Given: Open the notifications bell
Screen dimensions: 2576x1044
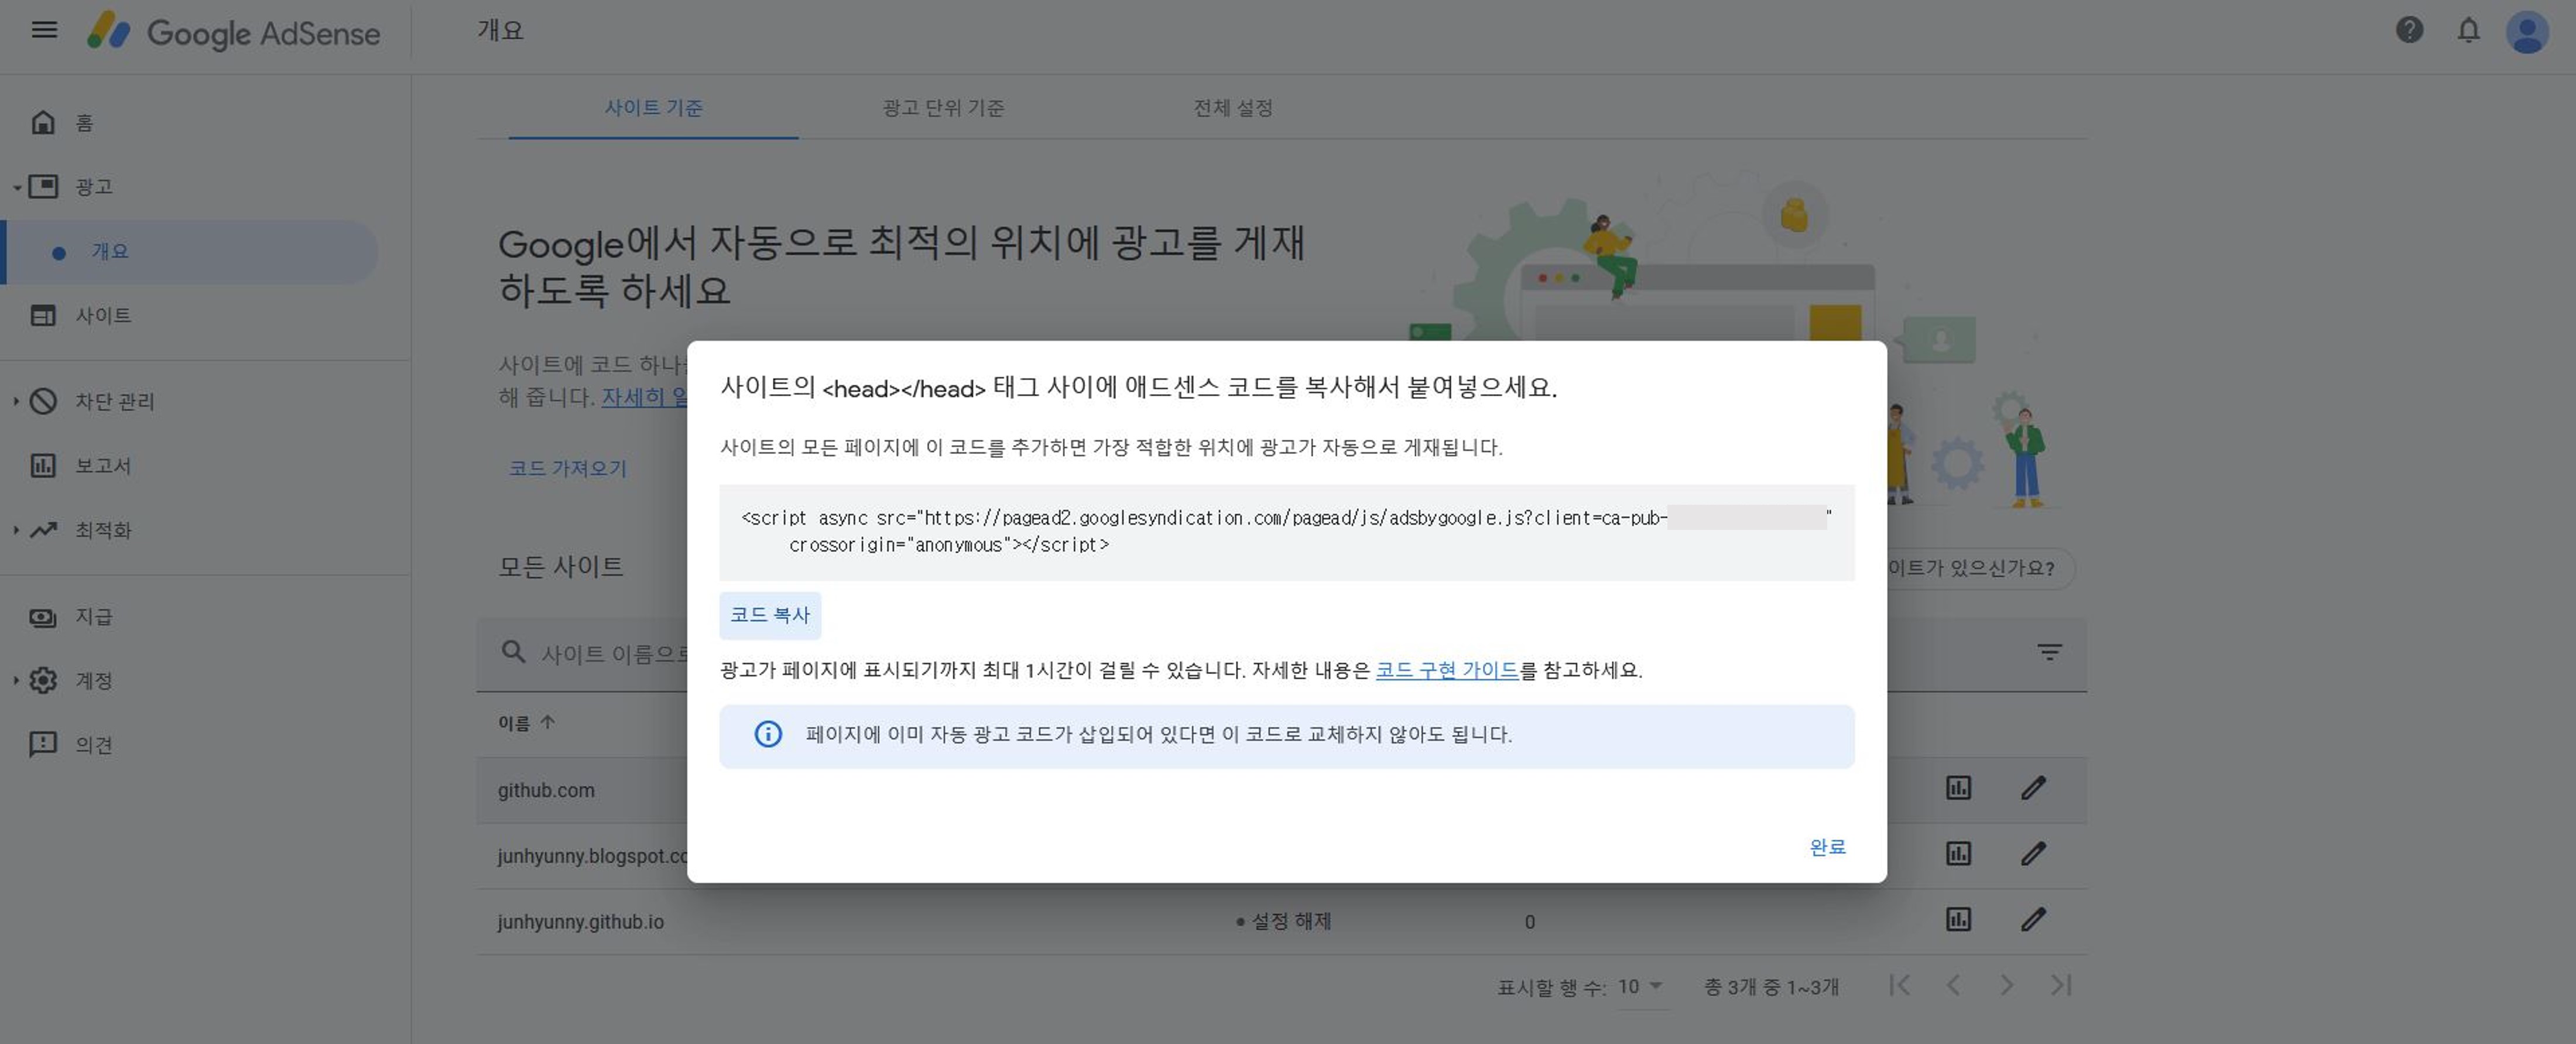Looking at the screenshot, I should [2468, 30].
